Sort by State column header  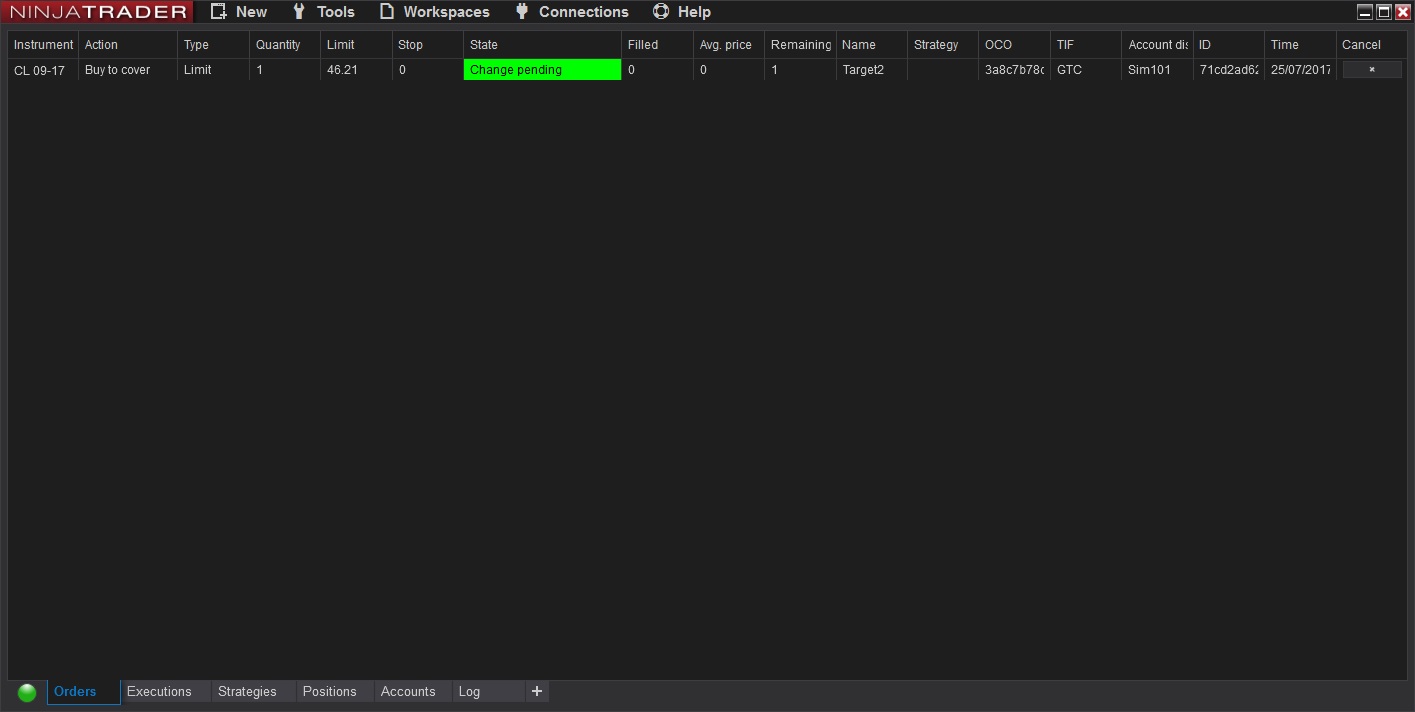[x=543, y=45]
